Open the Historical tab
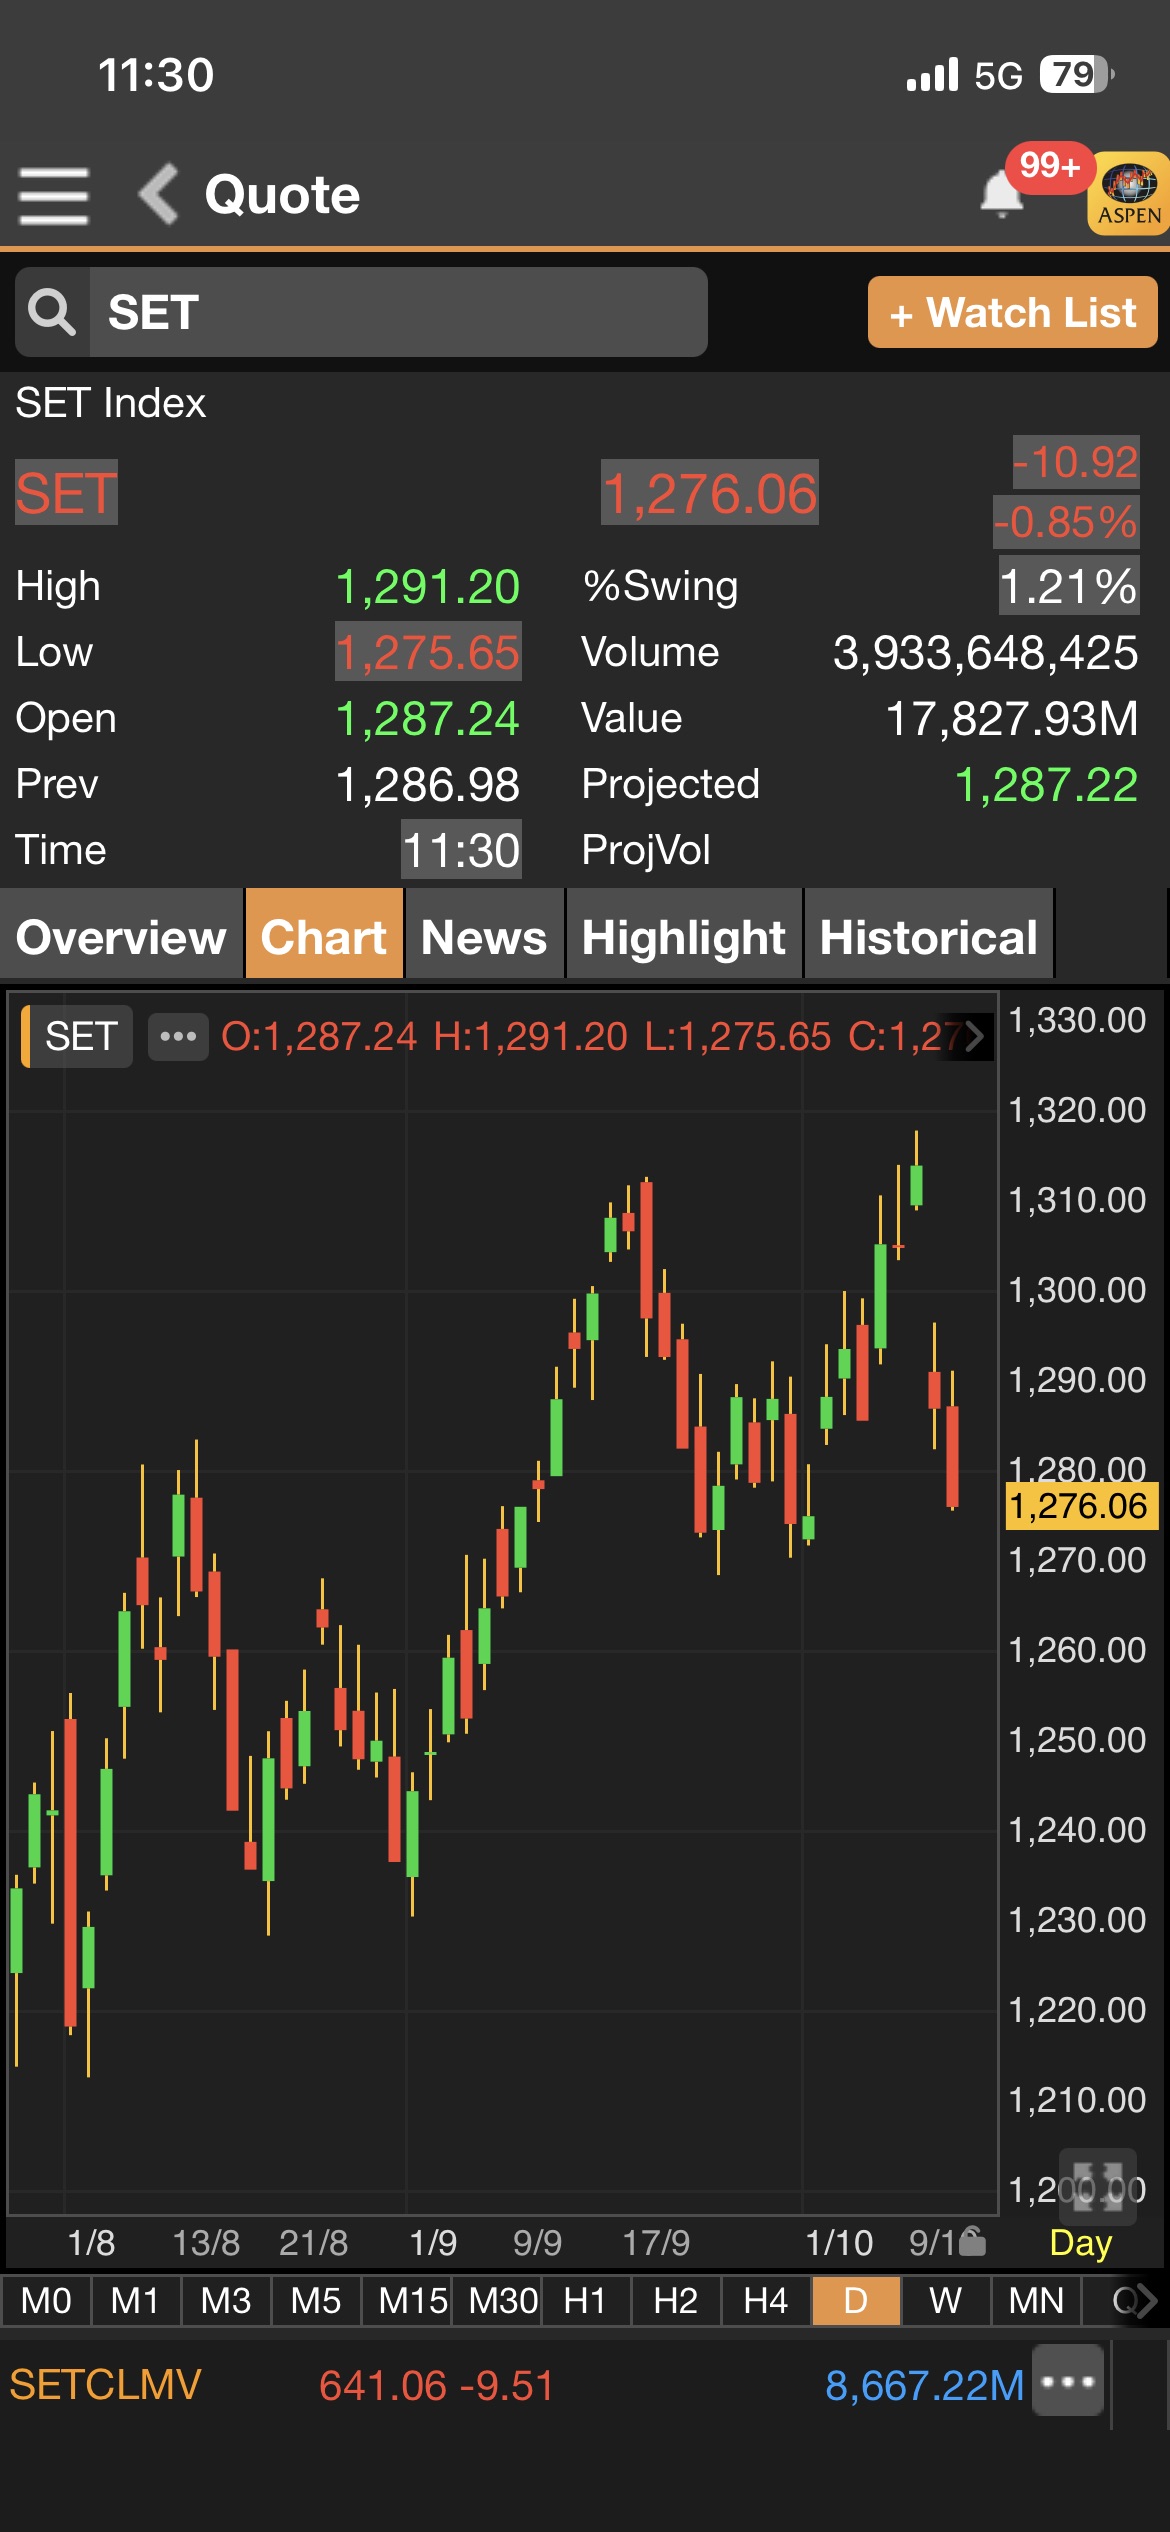The height and width of the screenshot is (2532, 1170). [928, 936]
